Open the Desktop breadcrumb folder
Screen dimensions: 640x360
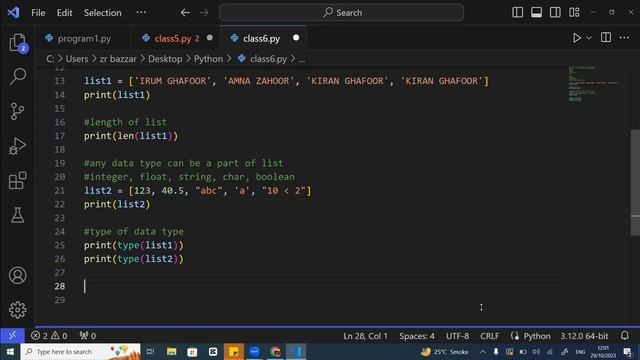click(x=165, y=59)
